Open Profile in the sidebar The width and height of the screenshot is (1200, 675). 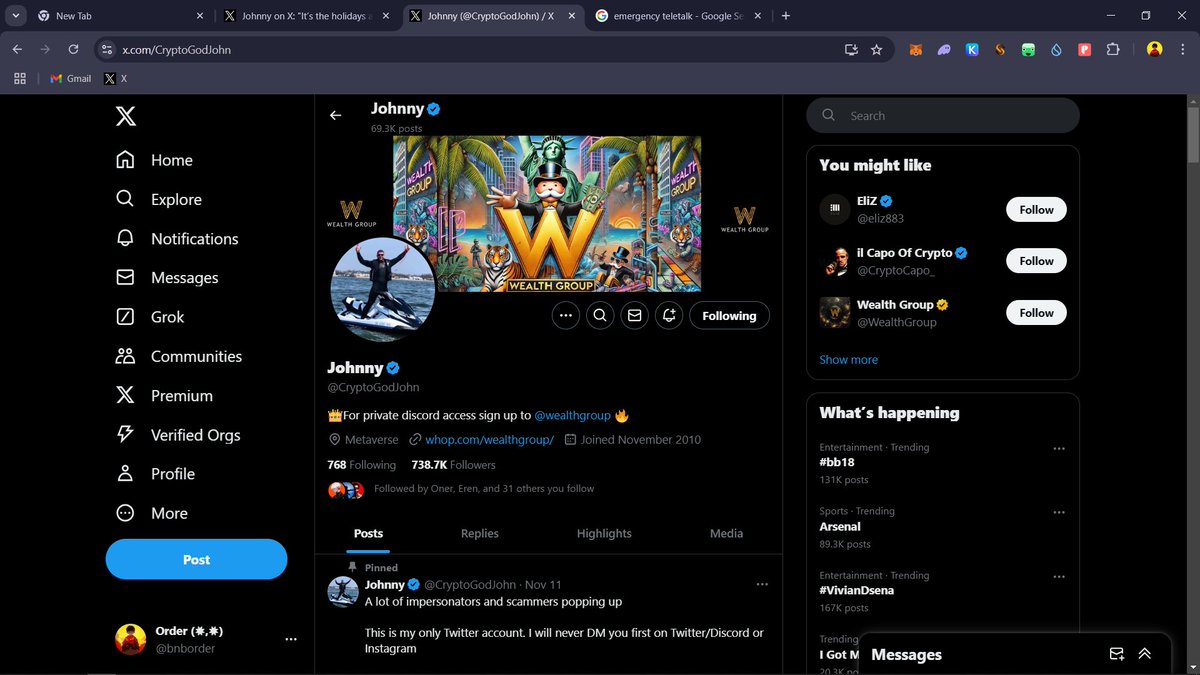[x=155, y=474]
